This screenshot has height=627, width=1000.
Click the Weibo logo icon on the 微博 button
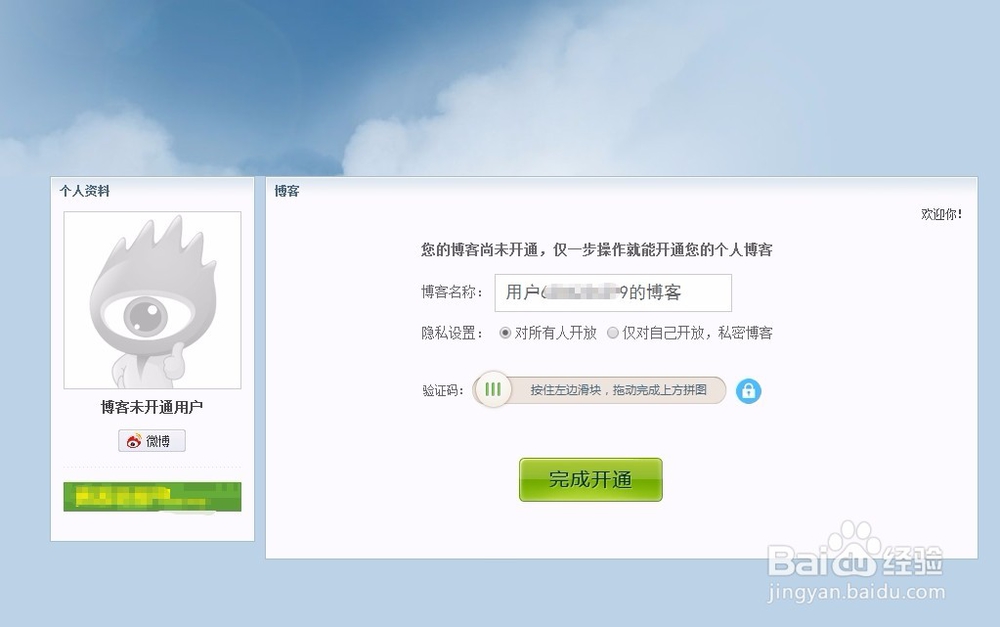pos(133,441)
